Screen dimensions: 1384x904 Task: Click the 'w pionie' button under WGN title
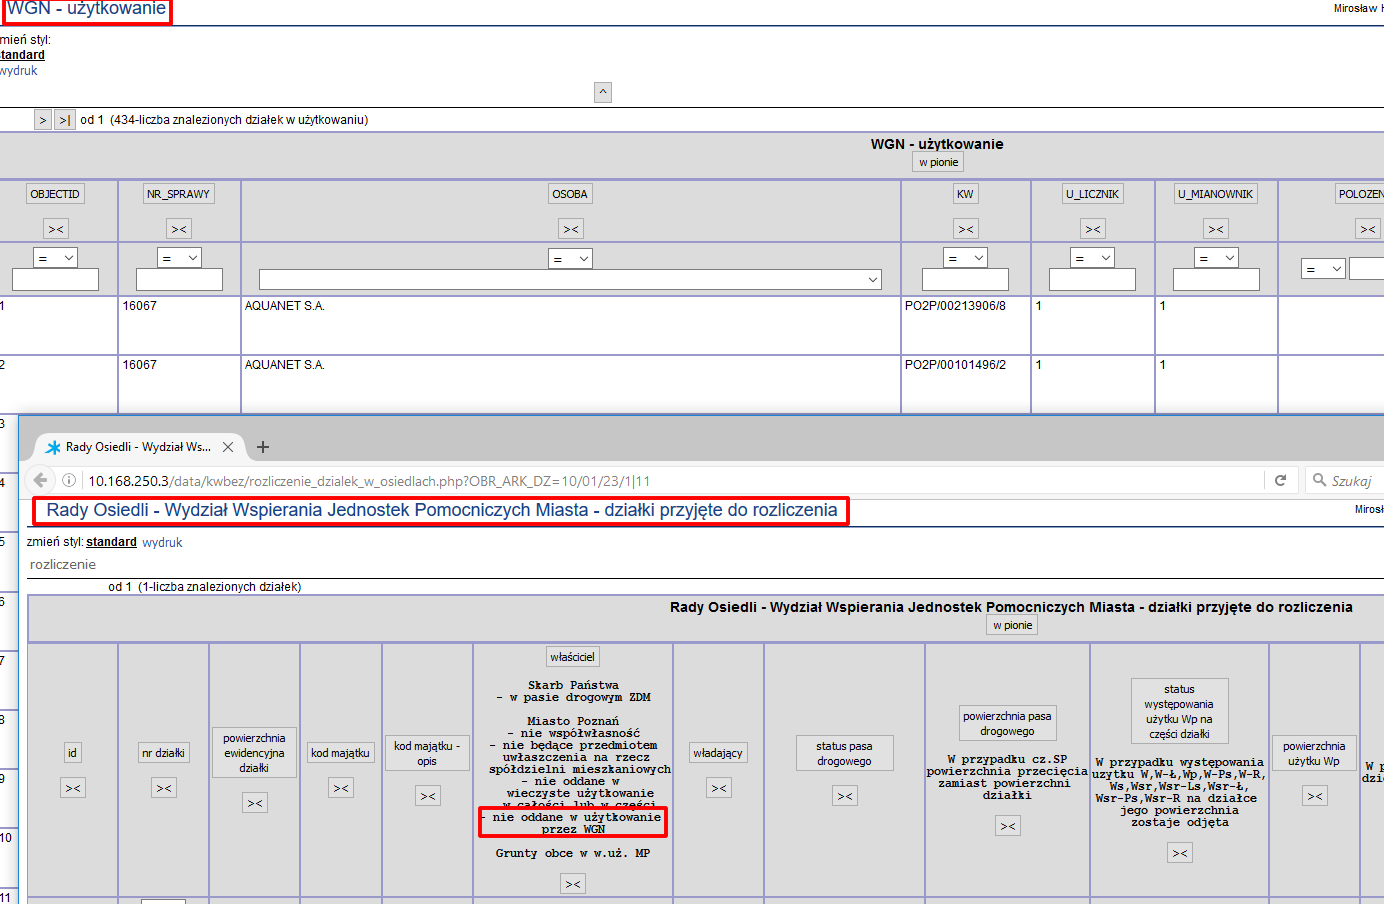pyautogui.click(x=938, y=162)
